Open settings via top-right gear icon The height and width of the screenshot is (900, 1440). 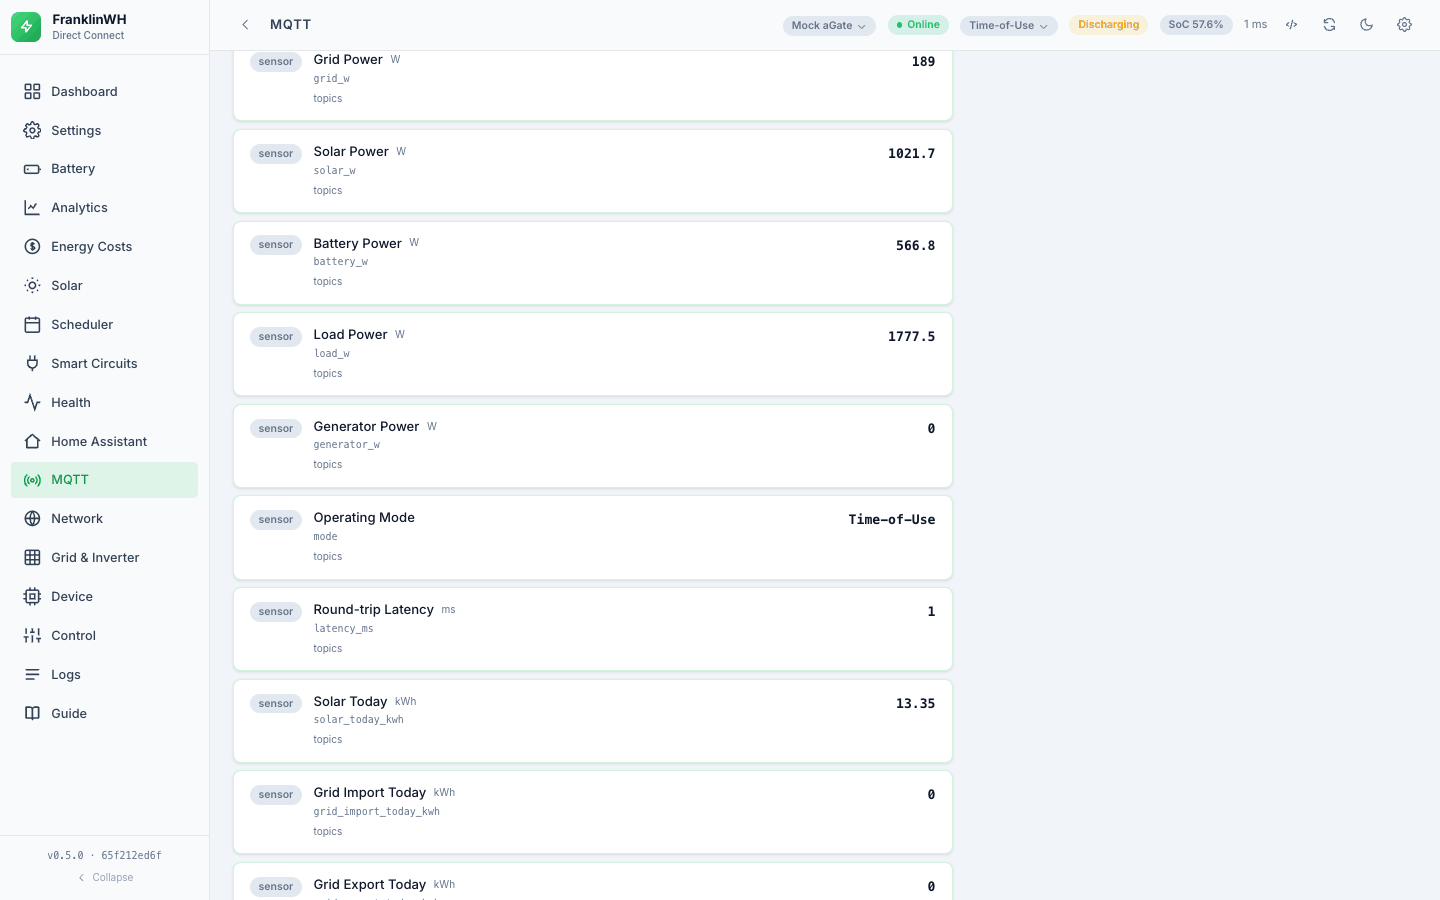coord(1404,25)
